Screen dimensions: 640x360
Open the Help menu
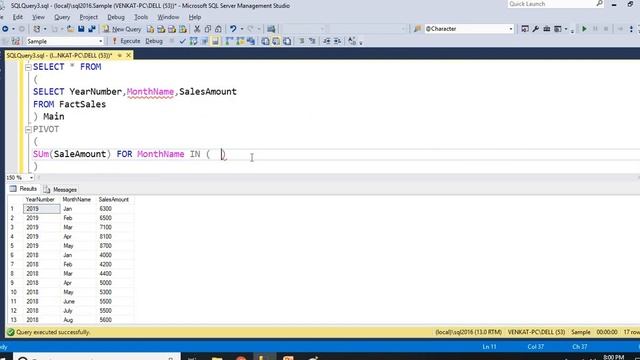(195, 17)
